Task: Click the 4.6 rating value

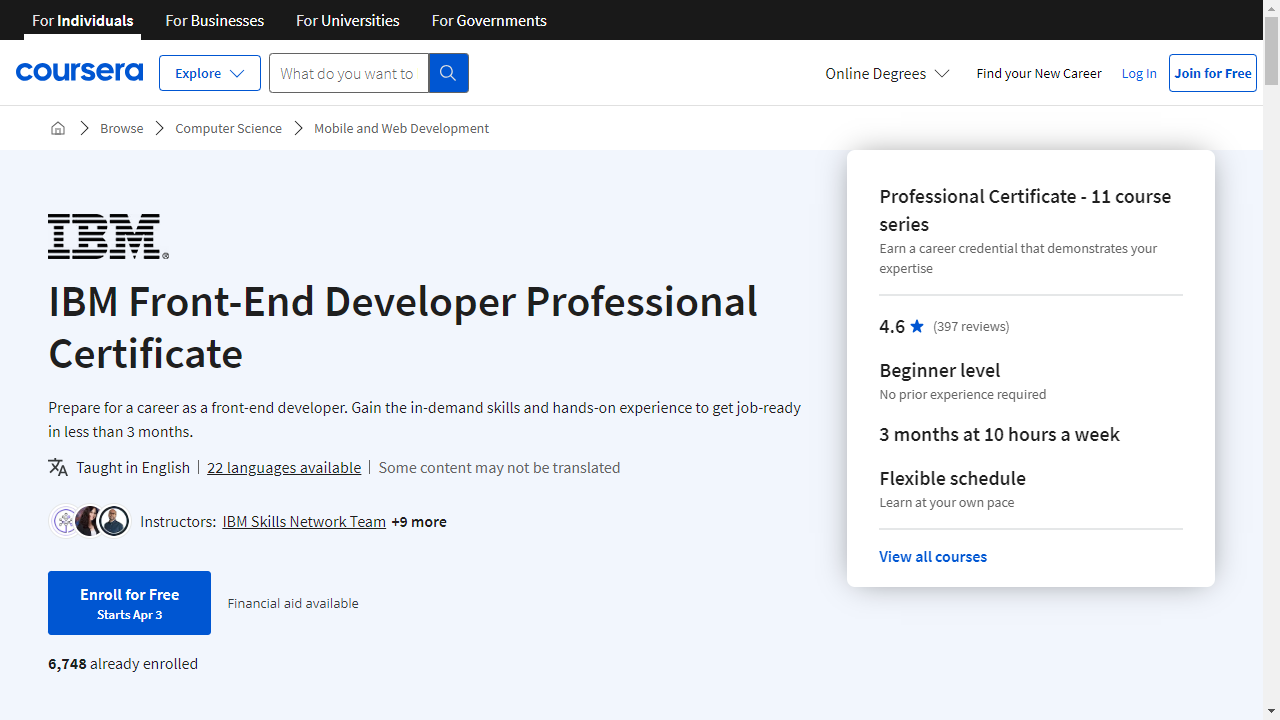Action: click(x=892, y=326)
